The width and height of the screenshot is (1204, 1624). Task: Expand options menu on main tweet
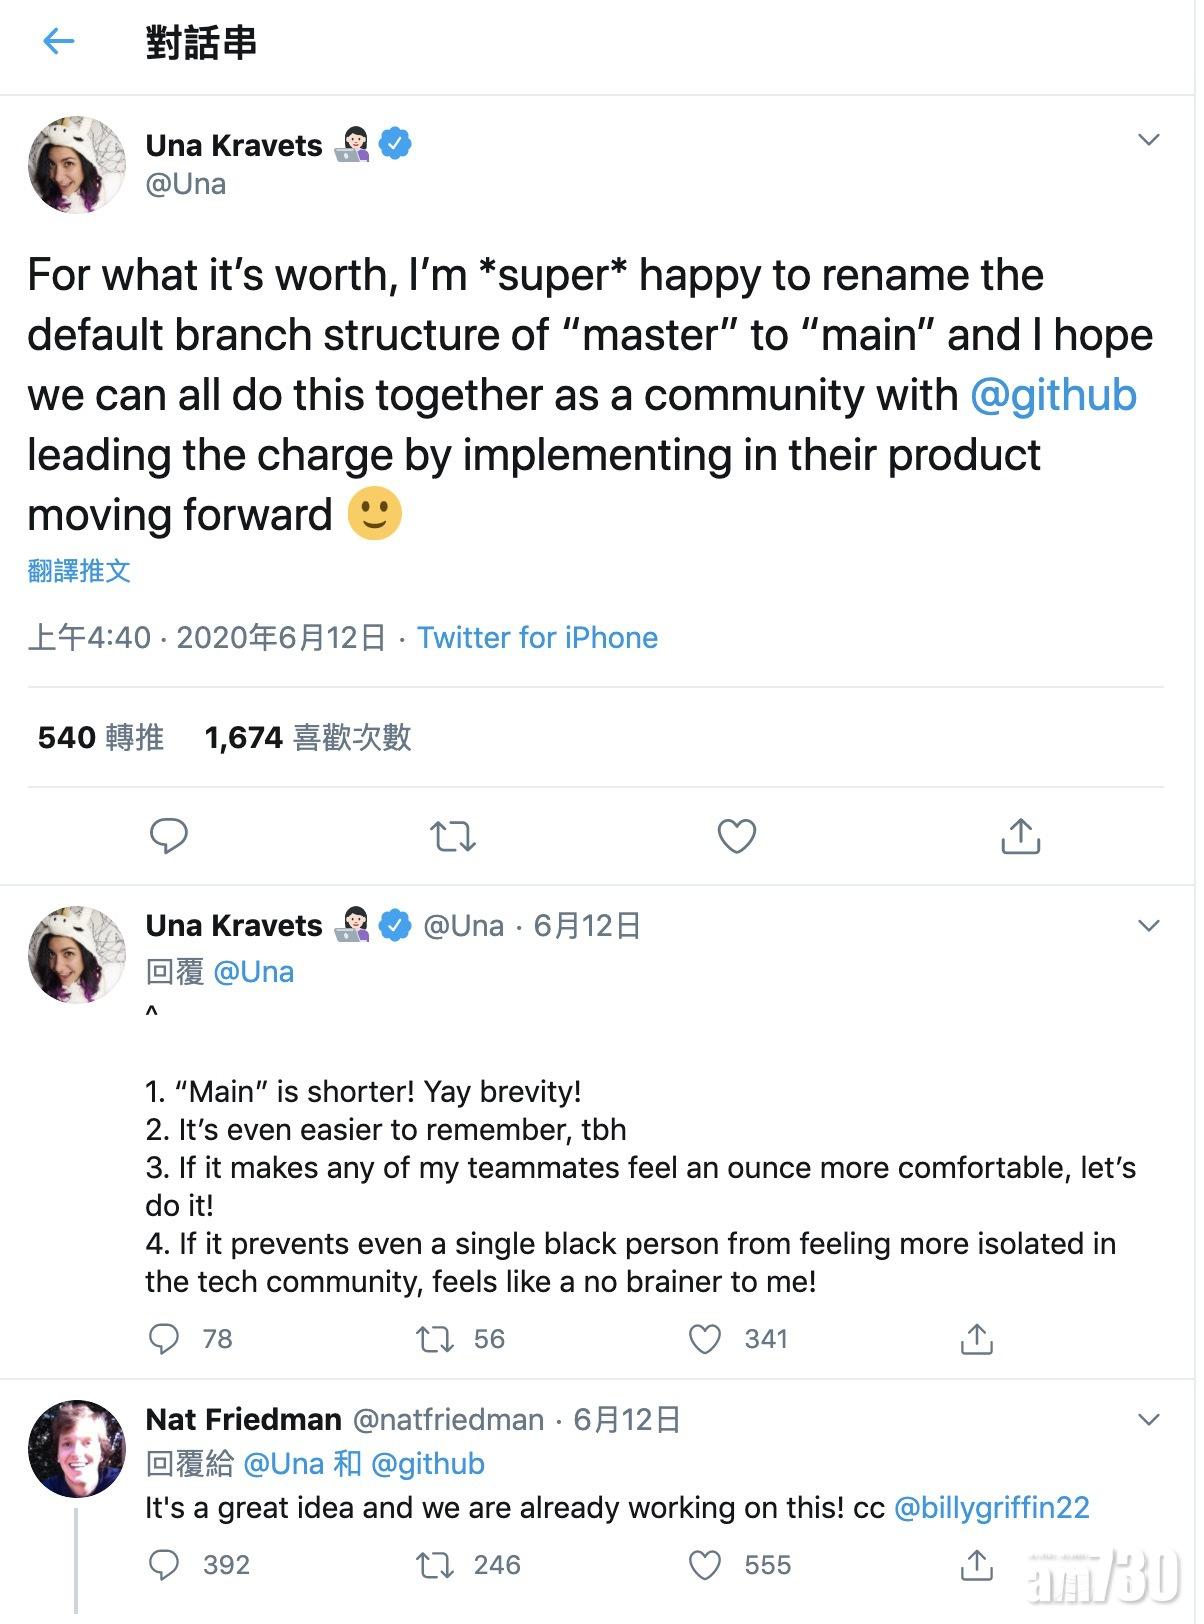tap(1149, 140)
